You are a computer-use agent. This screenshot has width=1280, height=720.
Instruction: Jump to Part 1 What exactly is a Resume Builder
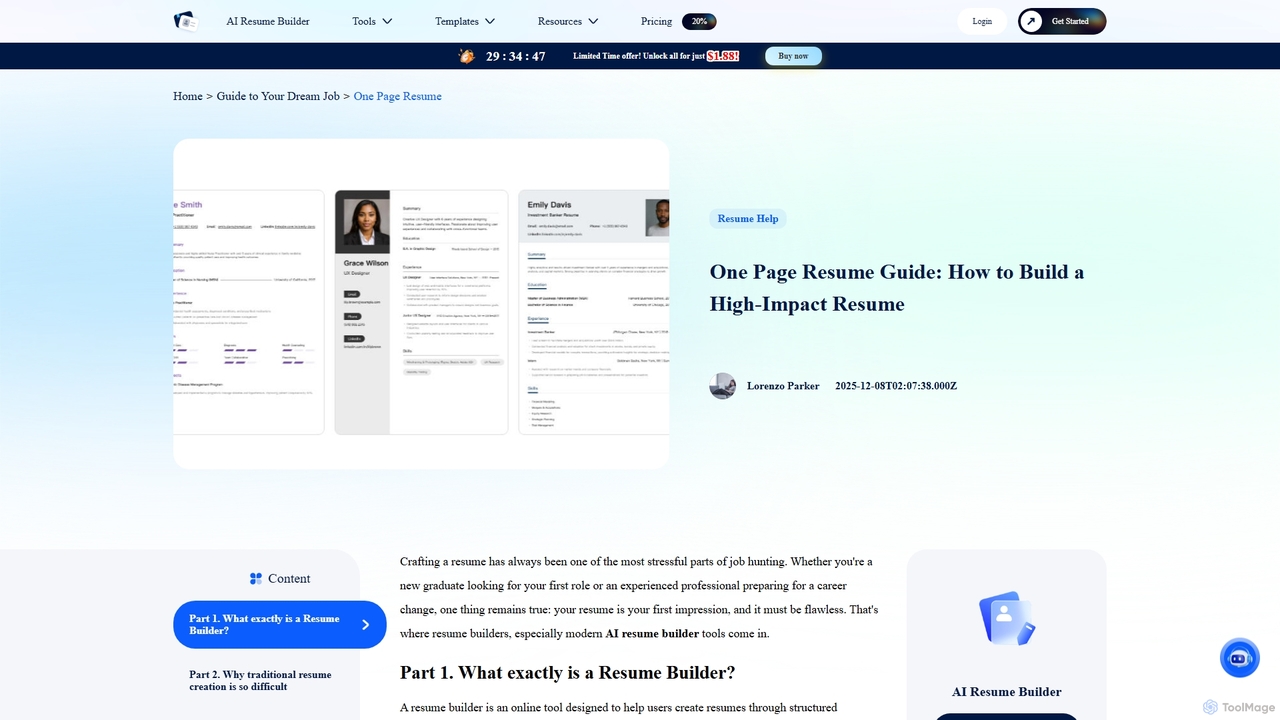pos(280,625)
